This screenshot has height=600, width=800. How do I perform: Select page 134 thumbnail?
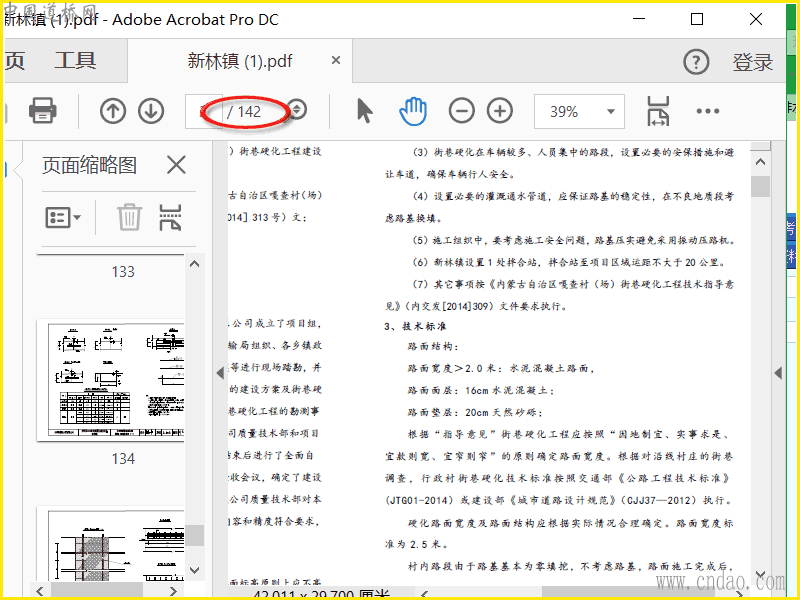tap(111, 380)
